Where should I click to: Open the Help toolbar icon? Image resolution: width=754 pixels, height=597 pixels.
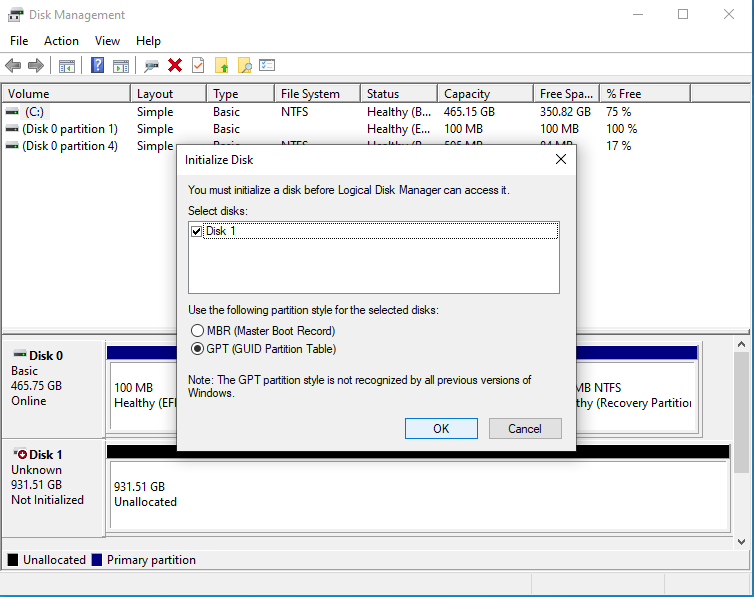[98, 65]
